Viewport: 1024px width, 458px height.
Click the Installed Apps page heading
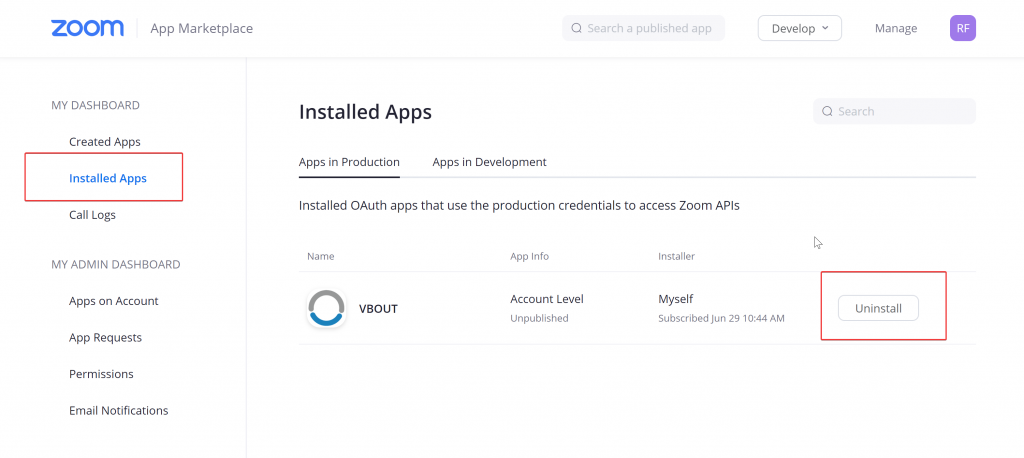tap(365, 112)
